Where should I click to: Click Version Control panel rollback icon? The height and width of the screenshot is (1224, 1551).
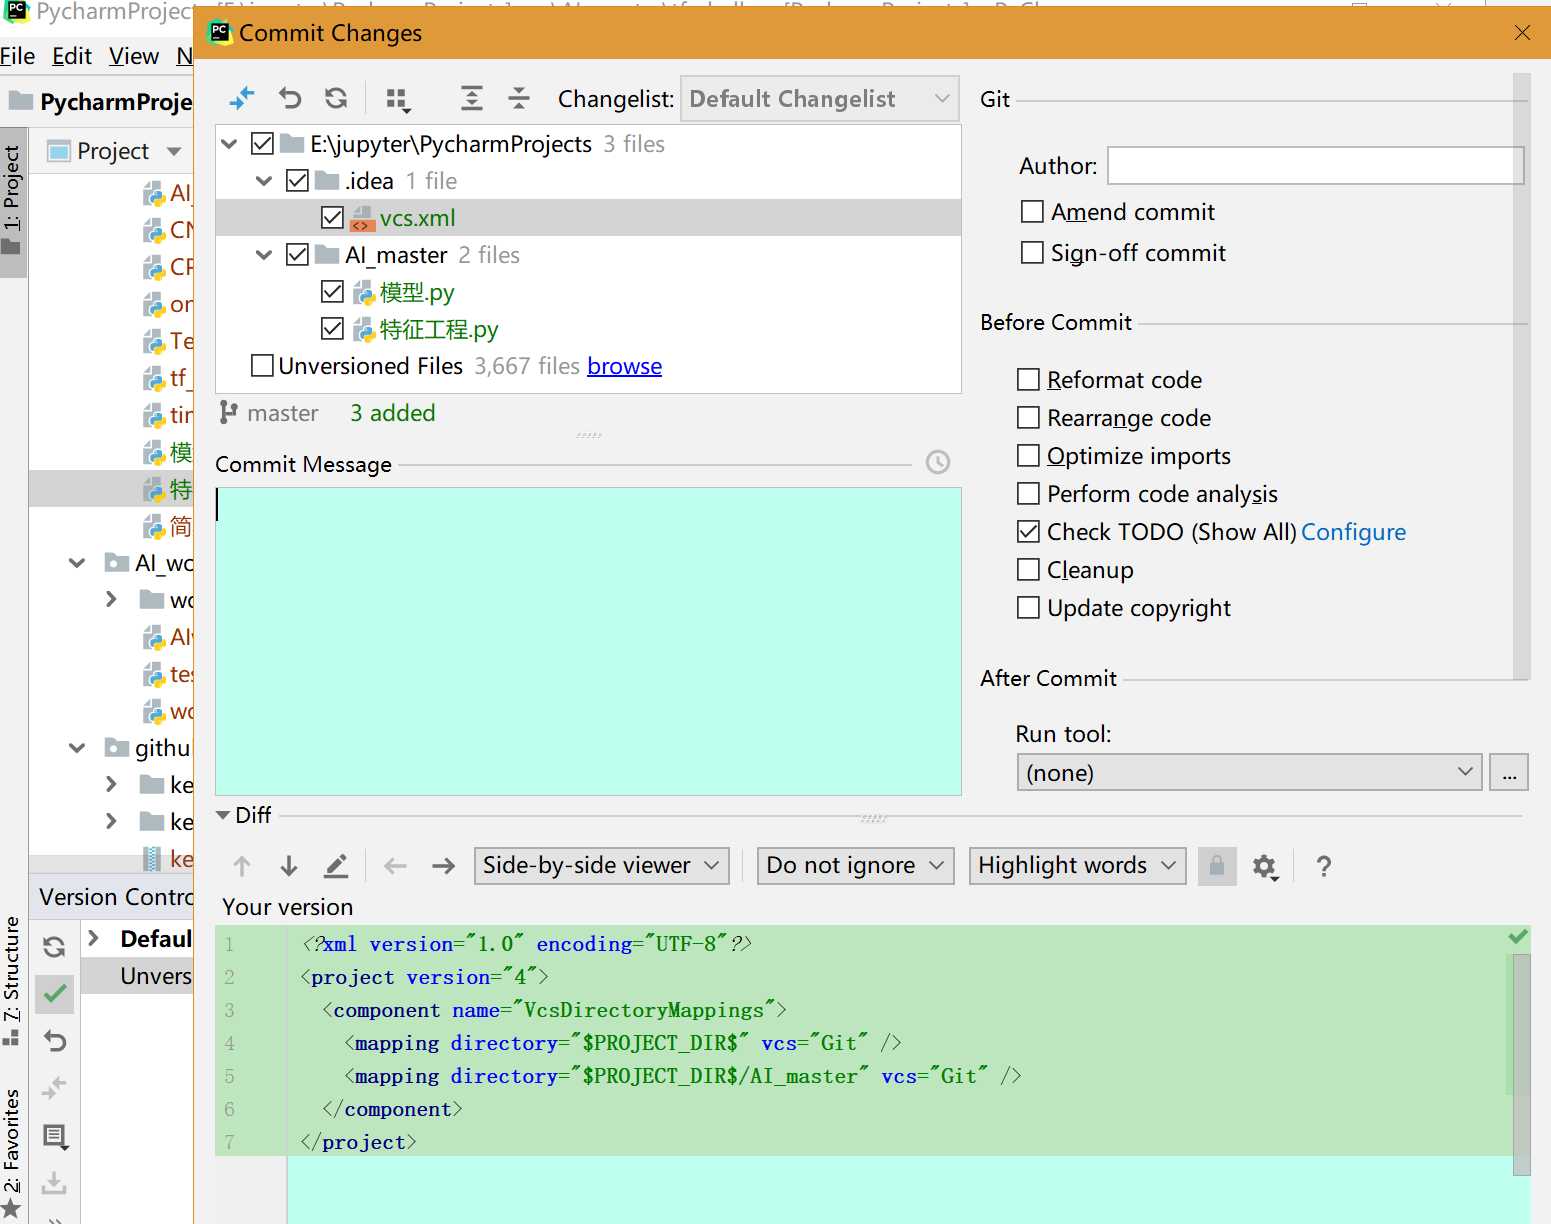[55, 1041]
